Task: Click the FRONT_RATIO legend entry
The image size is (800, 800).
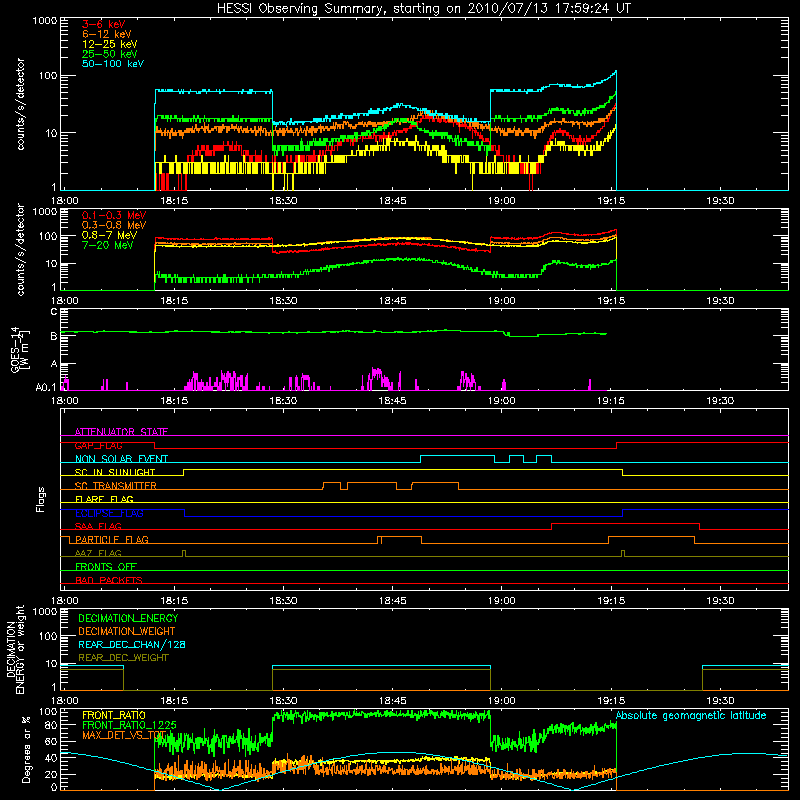Action: click(x=114, y=715)
